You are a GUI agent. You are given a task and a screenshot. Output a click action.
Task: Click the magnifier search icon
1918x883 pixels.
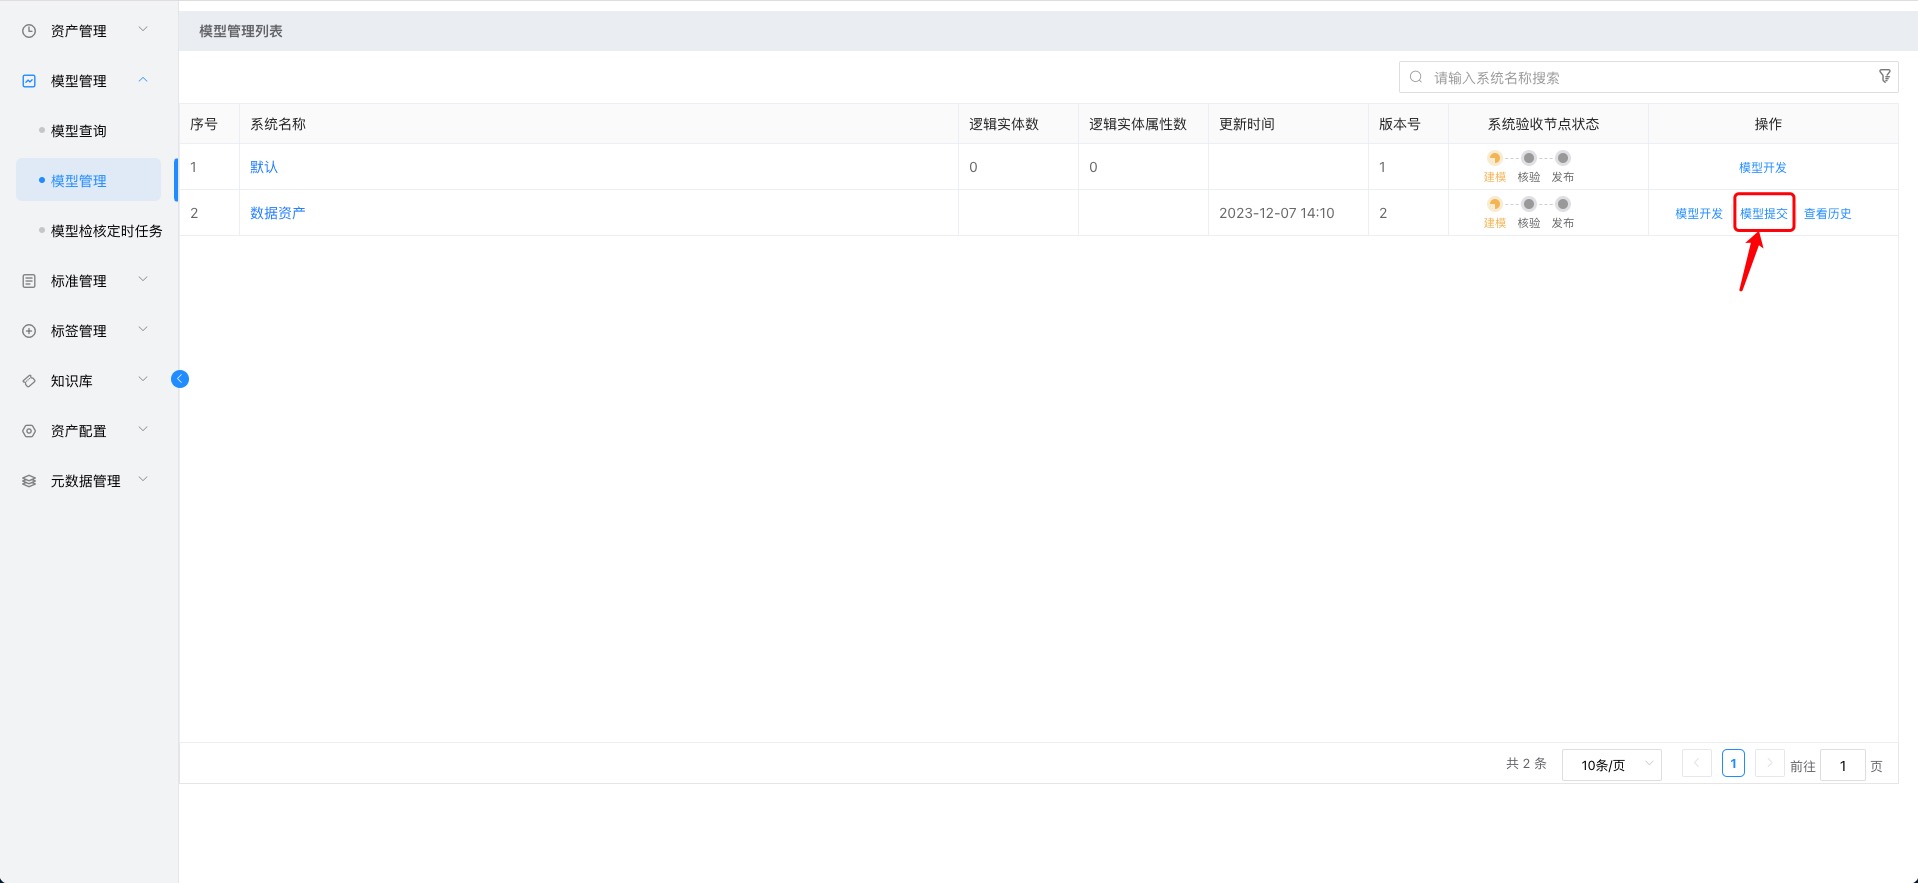click(x=1416, y=77)
